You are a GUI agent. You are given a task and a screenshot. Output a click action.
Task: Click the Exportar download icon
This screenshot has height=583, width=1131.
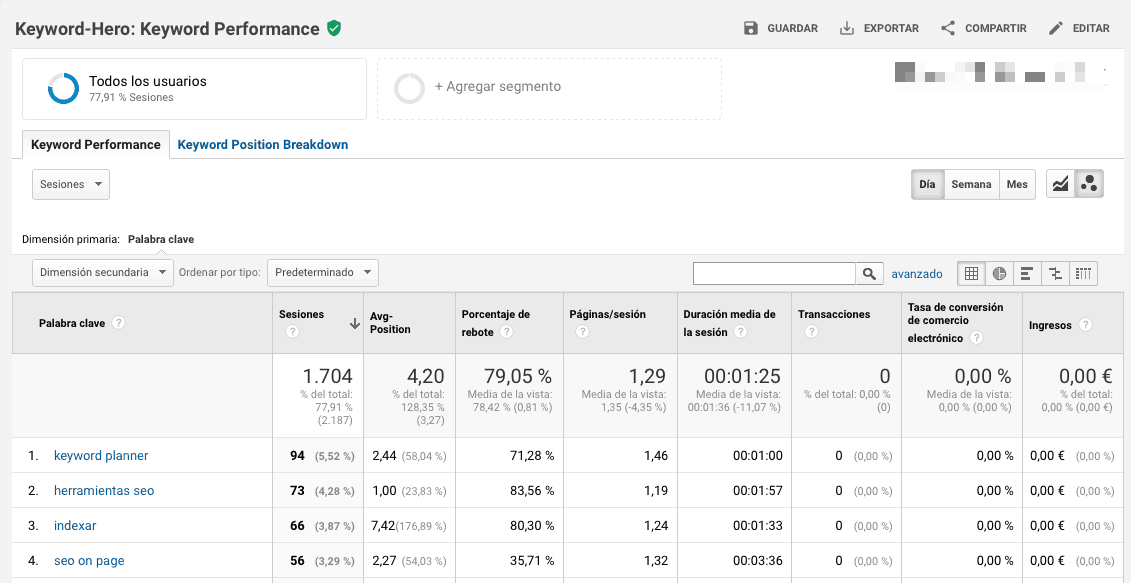(847, 28)
